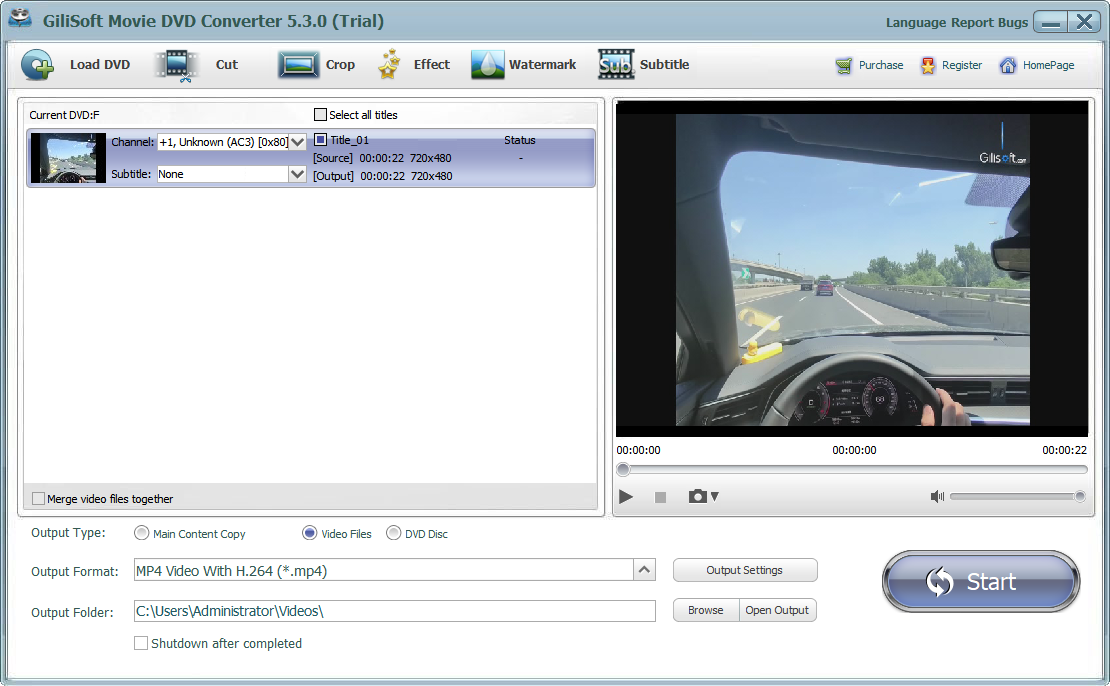This screenshot has width=1110, height=686.
Task: Enable Shutdown after completed checkbox
Action: [141, 643]
